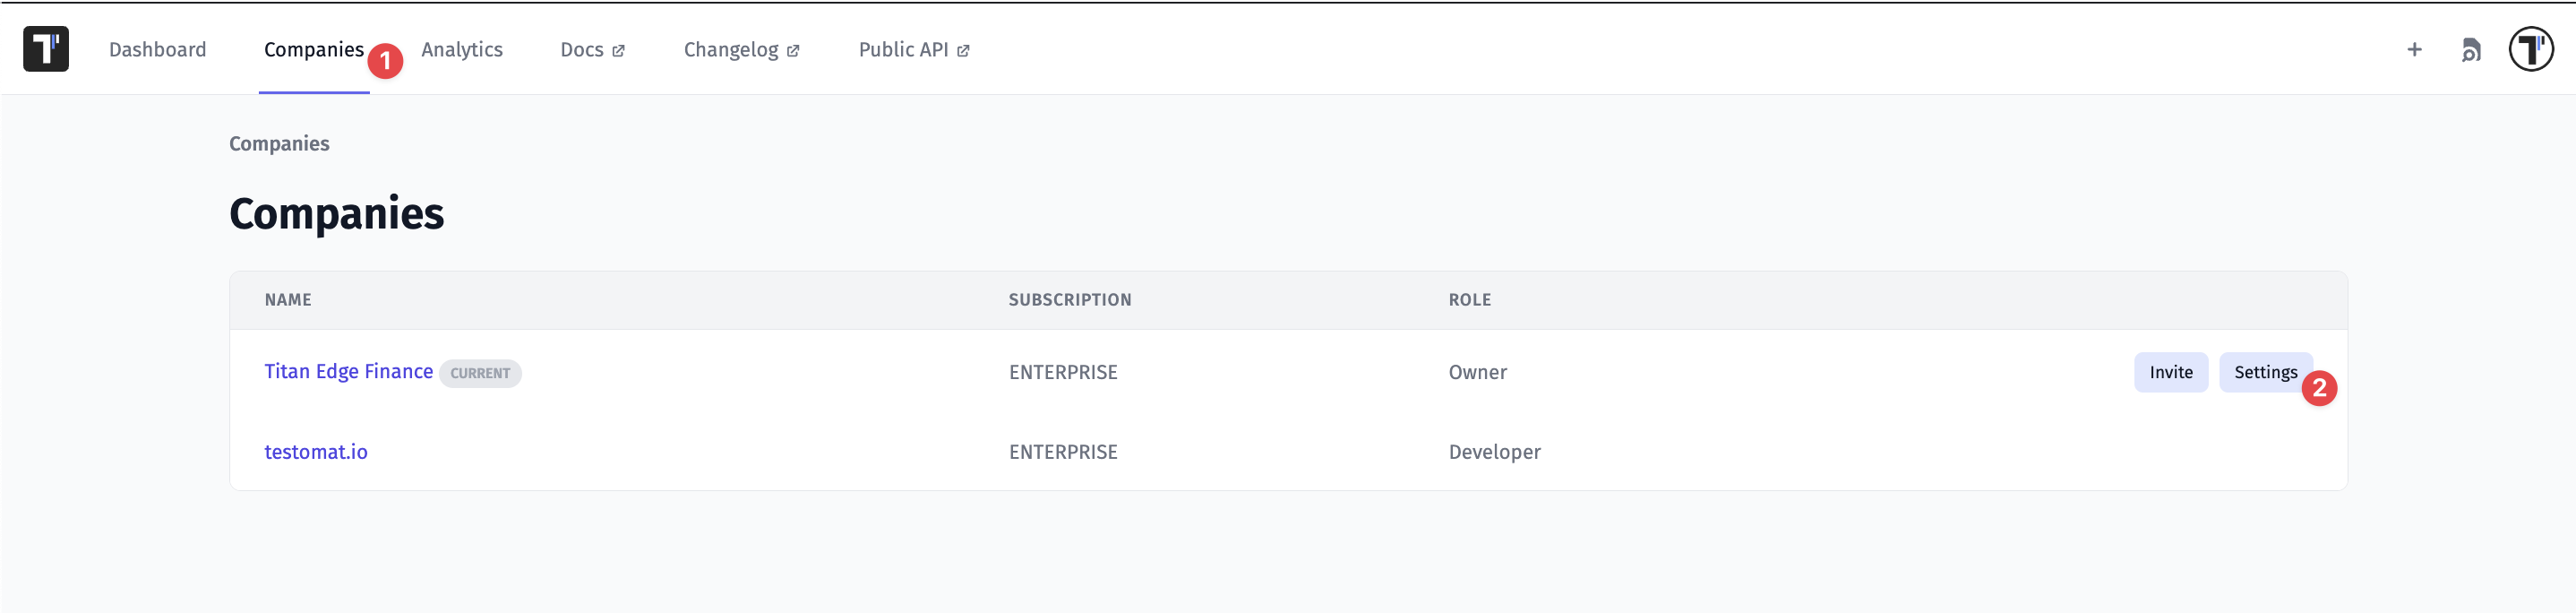Open the Titan Edge Finance company

(348, 372)
